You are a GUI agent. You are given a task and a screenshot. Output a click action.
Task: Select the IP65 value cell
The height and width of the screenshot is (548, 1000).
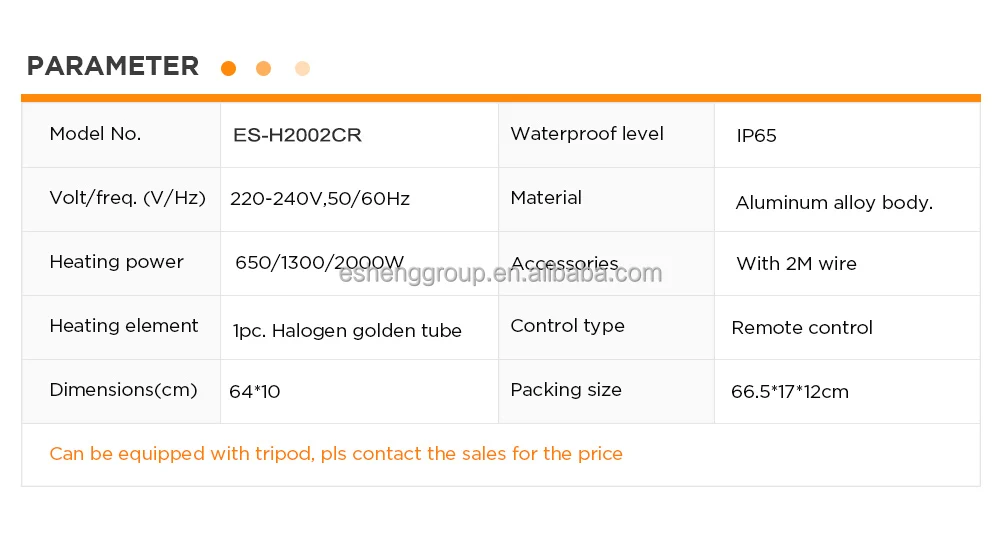tap(756, 136)
